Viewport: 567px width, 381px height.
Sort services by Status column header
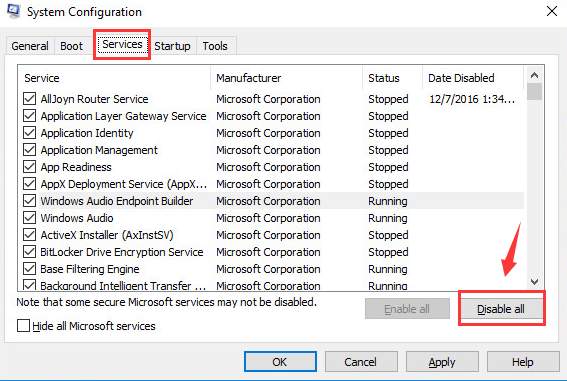[392, 78]
